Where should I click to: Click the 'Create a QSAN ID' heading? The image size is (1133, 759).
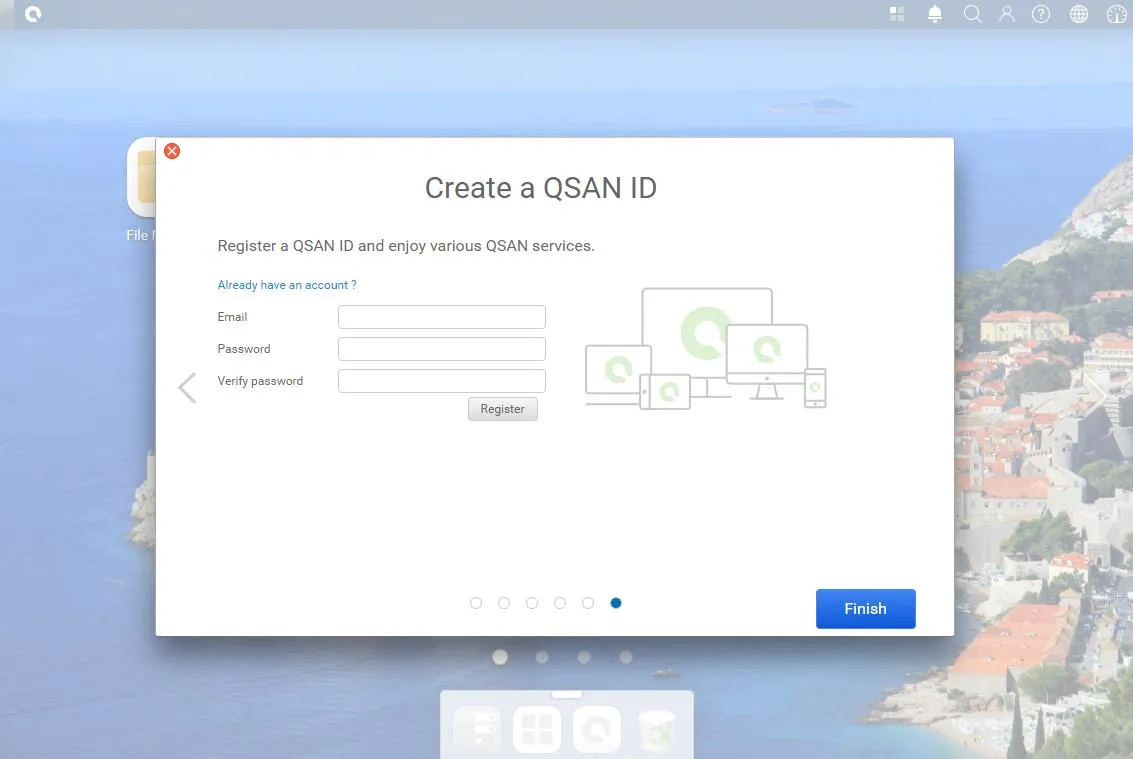540,188
